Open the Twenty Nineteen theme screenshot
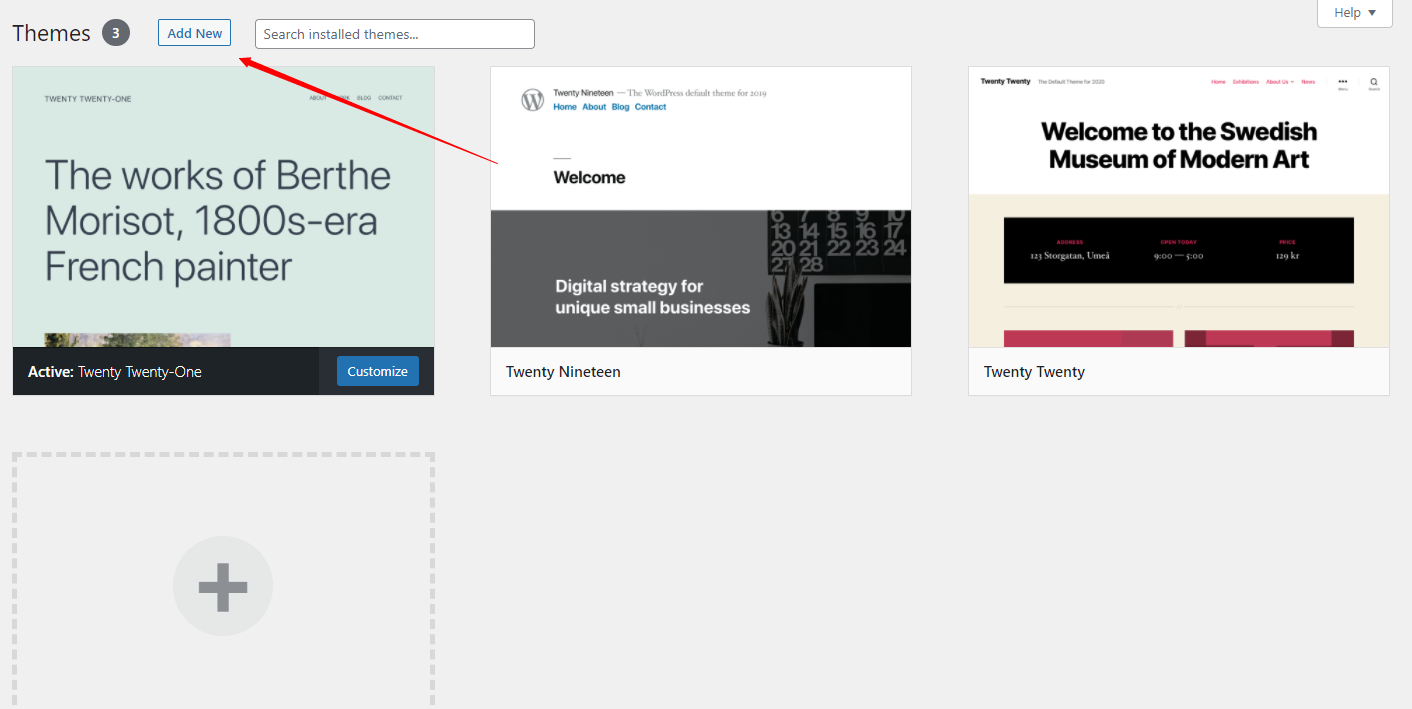Viewport: 1412px width, 709px height. click(701, 207)
